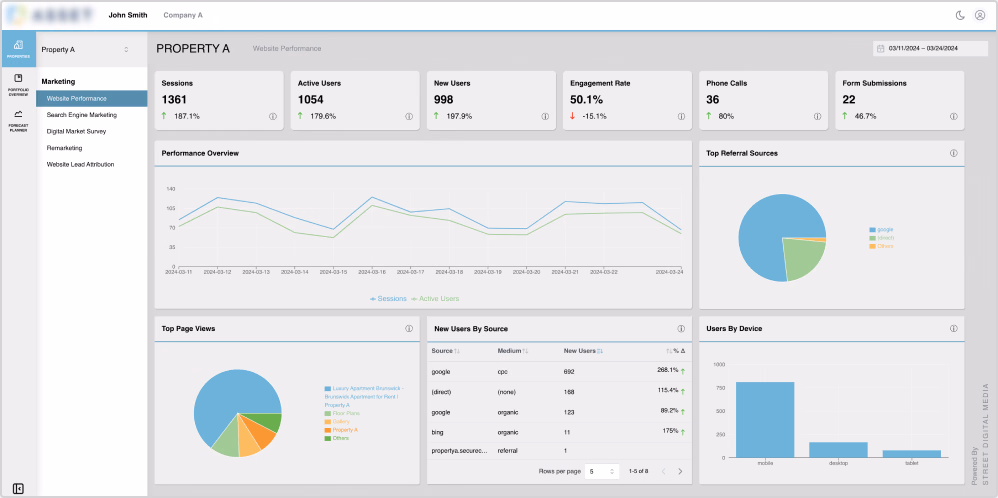Select Website Performance menu item
The image size is (998, 498).
92,99
